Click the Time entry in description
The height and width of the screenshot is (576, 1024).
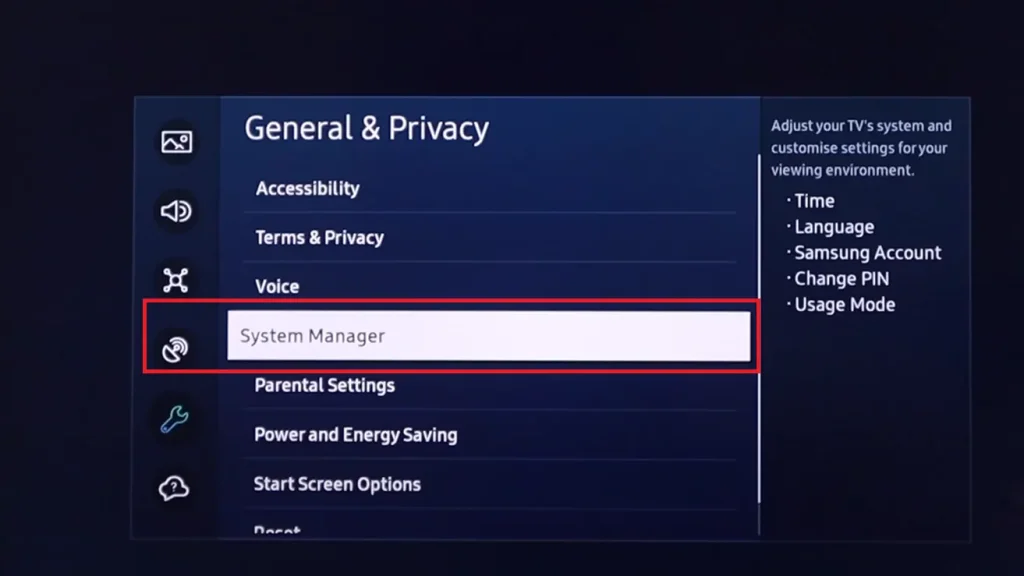[x=814, y=201]
